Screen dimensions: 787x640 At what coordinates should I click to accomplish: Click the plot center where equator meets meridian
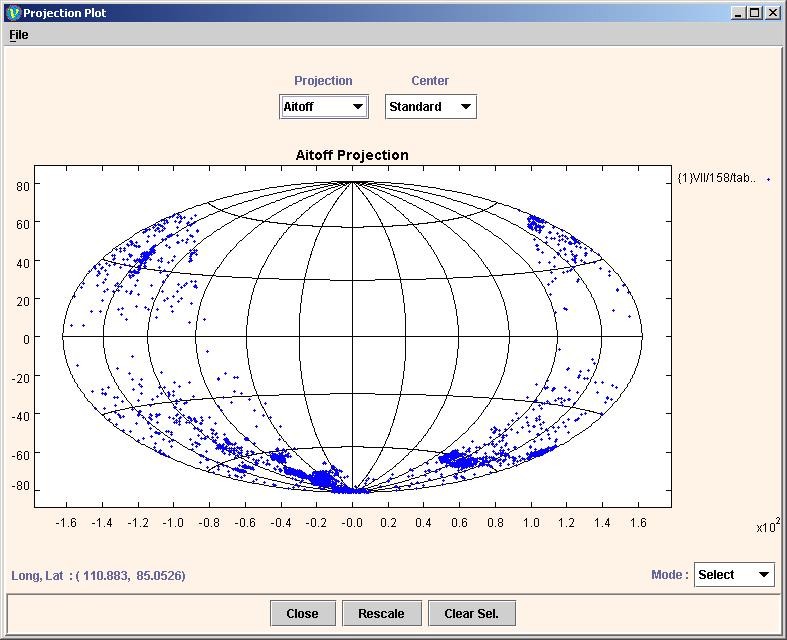pyautogui.click(x=352, y=337)
